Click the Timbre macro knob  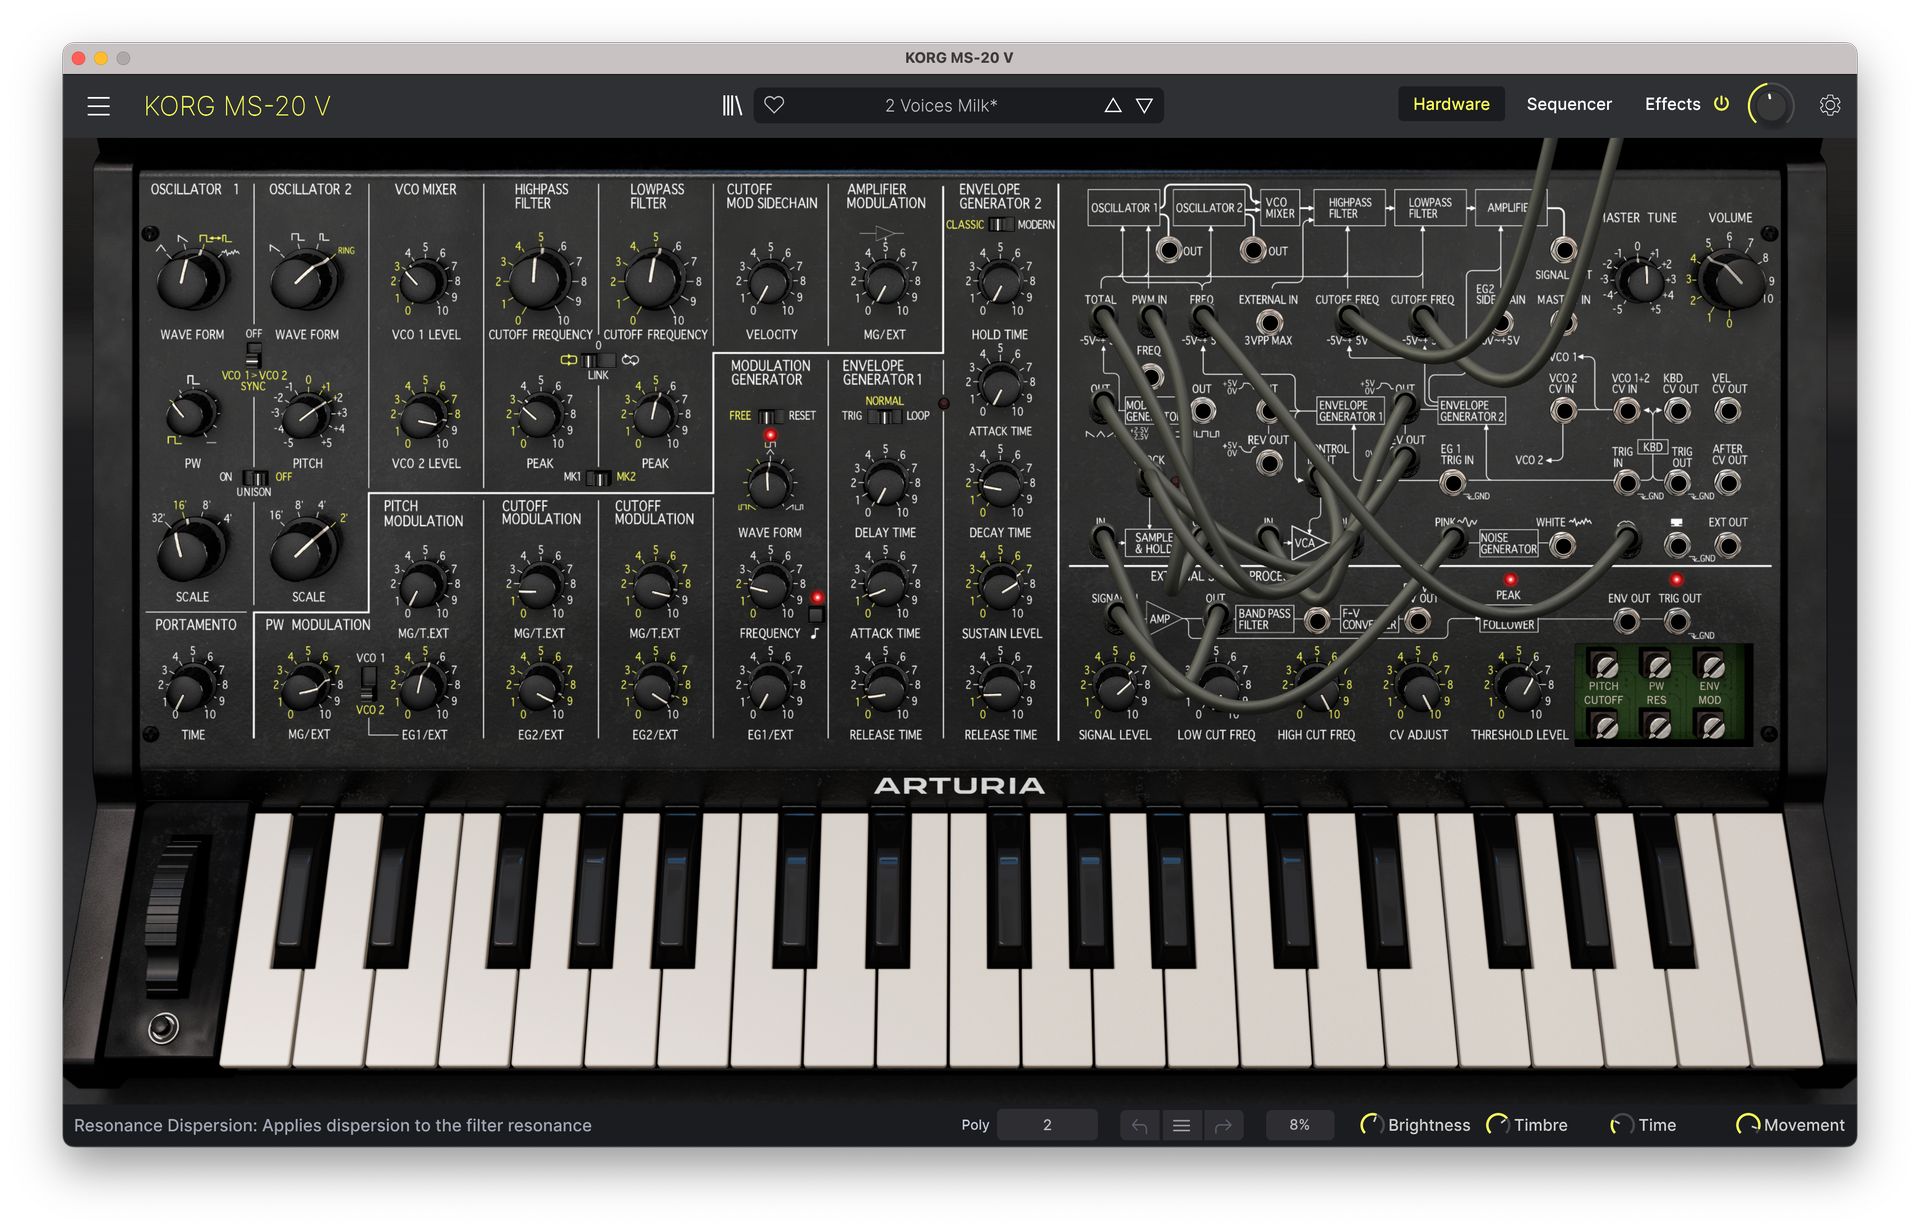(1497, 1125)
